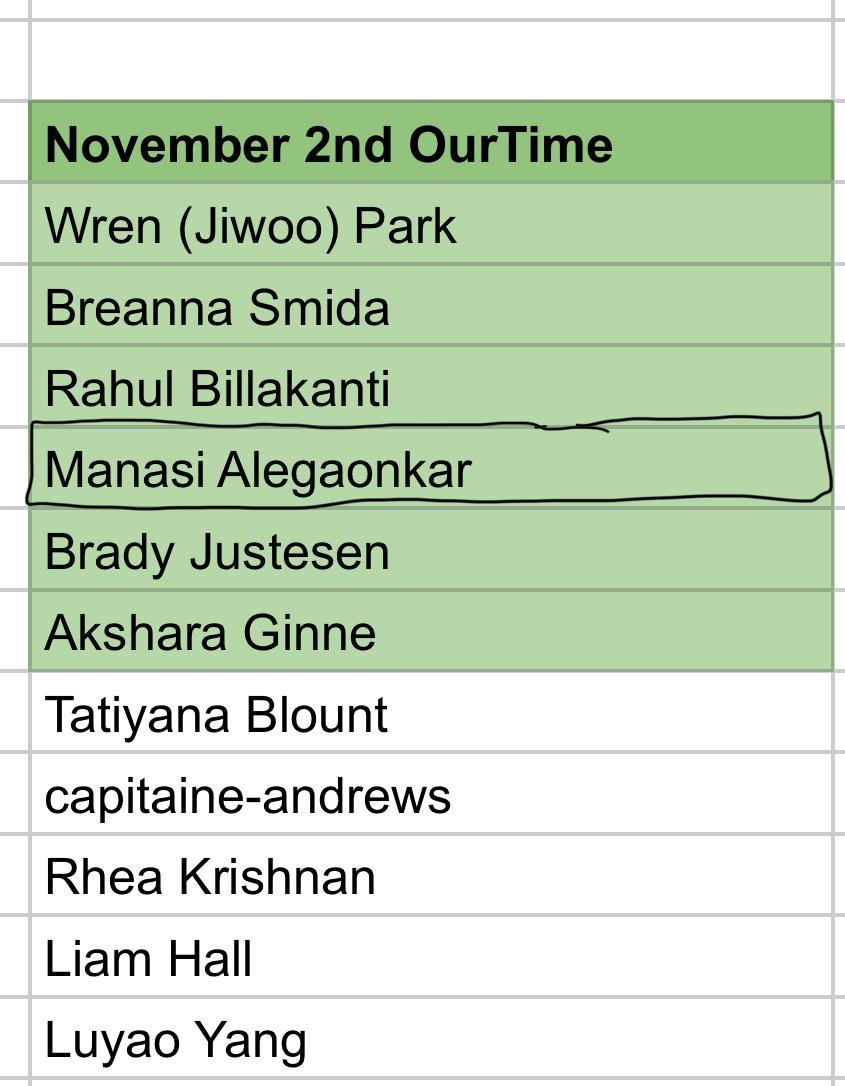The height and width of the screenshot is (1086, 845).
Task: Click empty cell left of Rhea Krishnan
Action: (x=14, y=876)
